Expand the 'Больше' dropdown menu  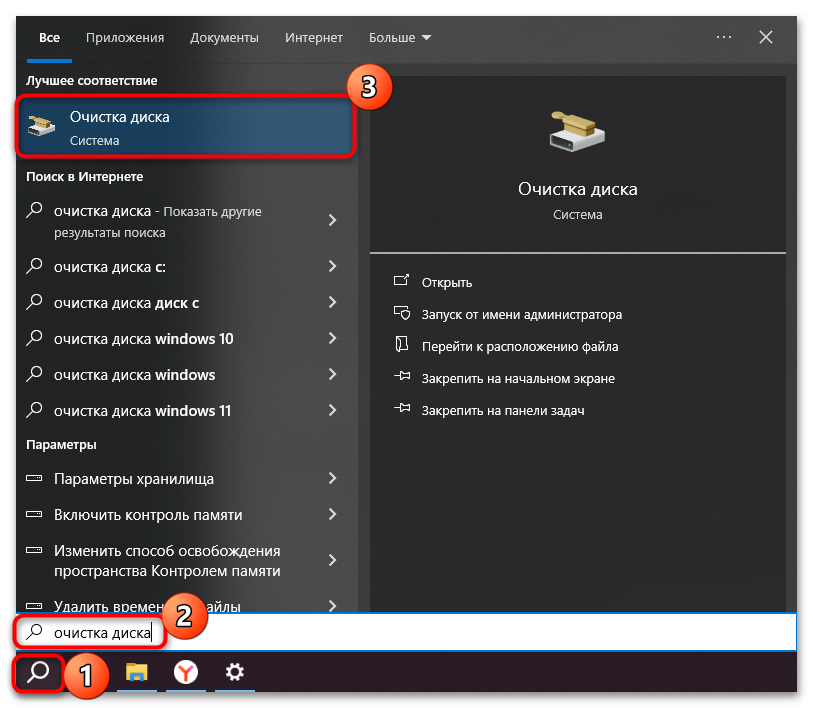pos(399,37)
